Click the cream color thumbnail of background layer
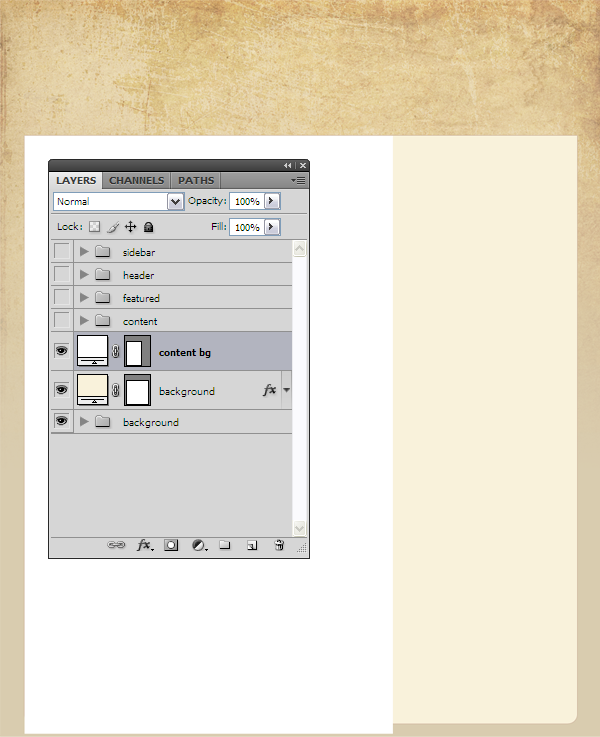This screenshot has width=600, height=737. (x=93, y=390)
